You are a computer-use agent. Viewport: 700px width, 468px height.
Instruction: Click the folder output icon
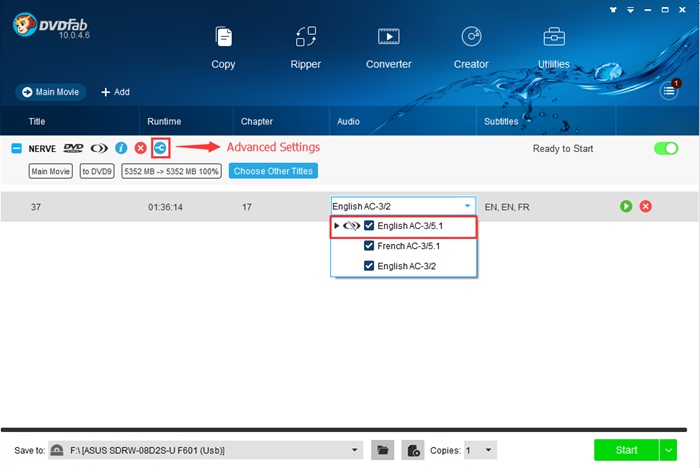tap(383, 450)
